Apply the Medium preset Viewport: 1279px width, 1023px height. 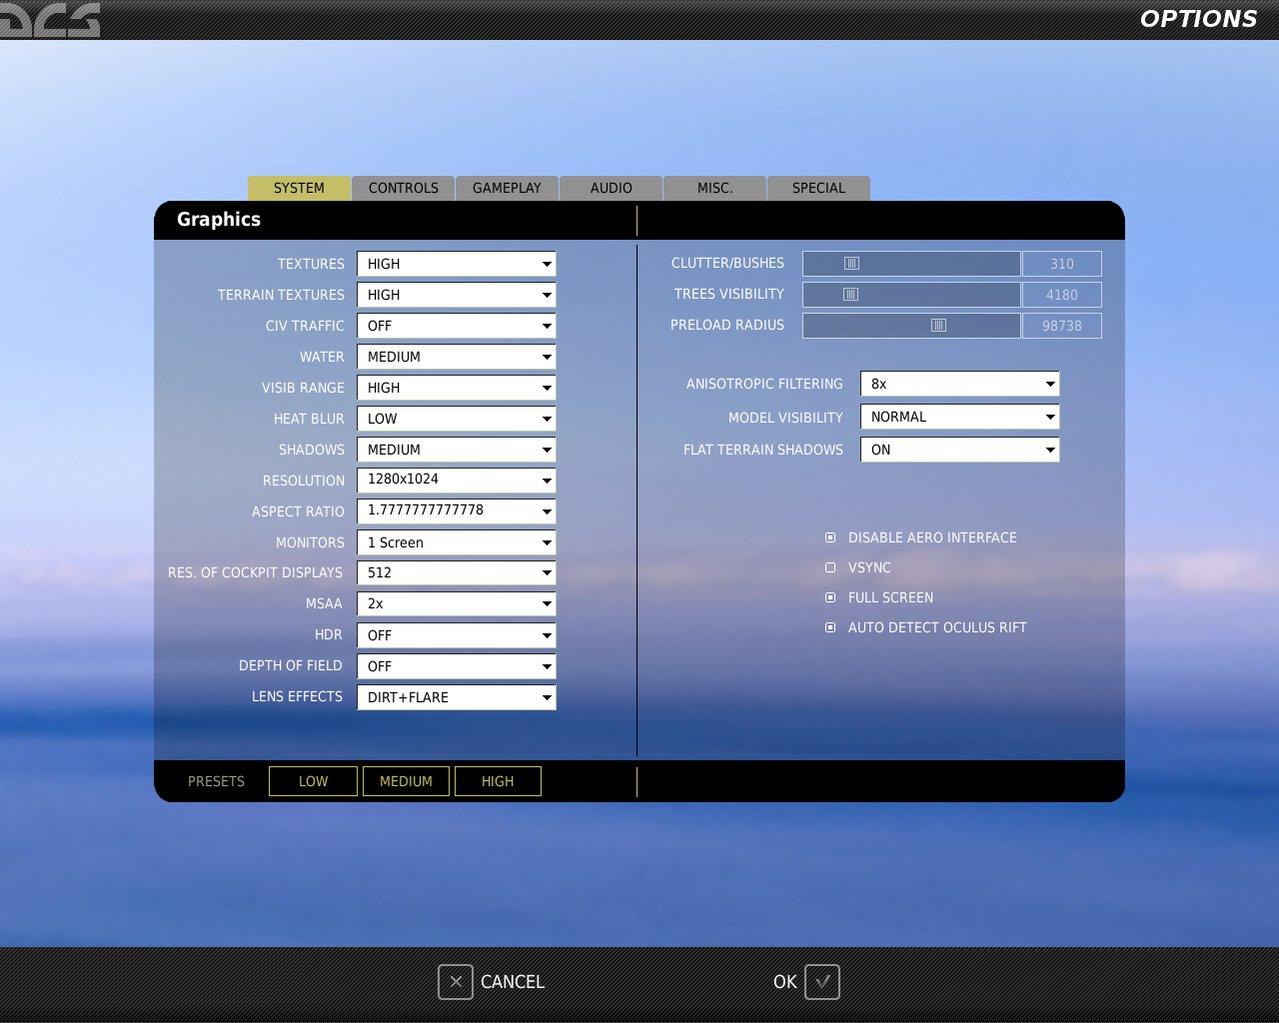click(406, 781)
